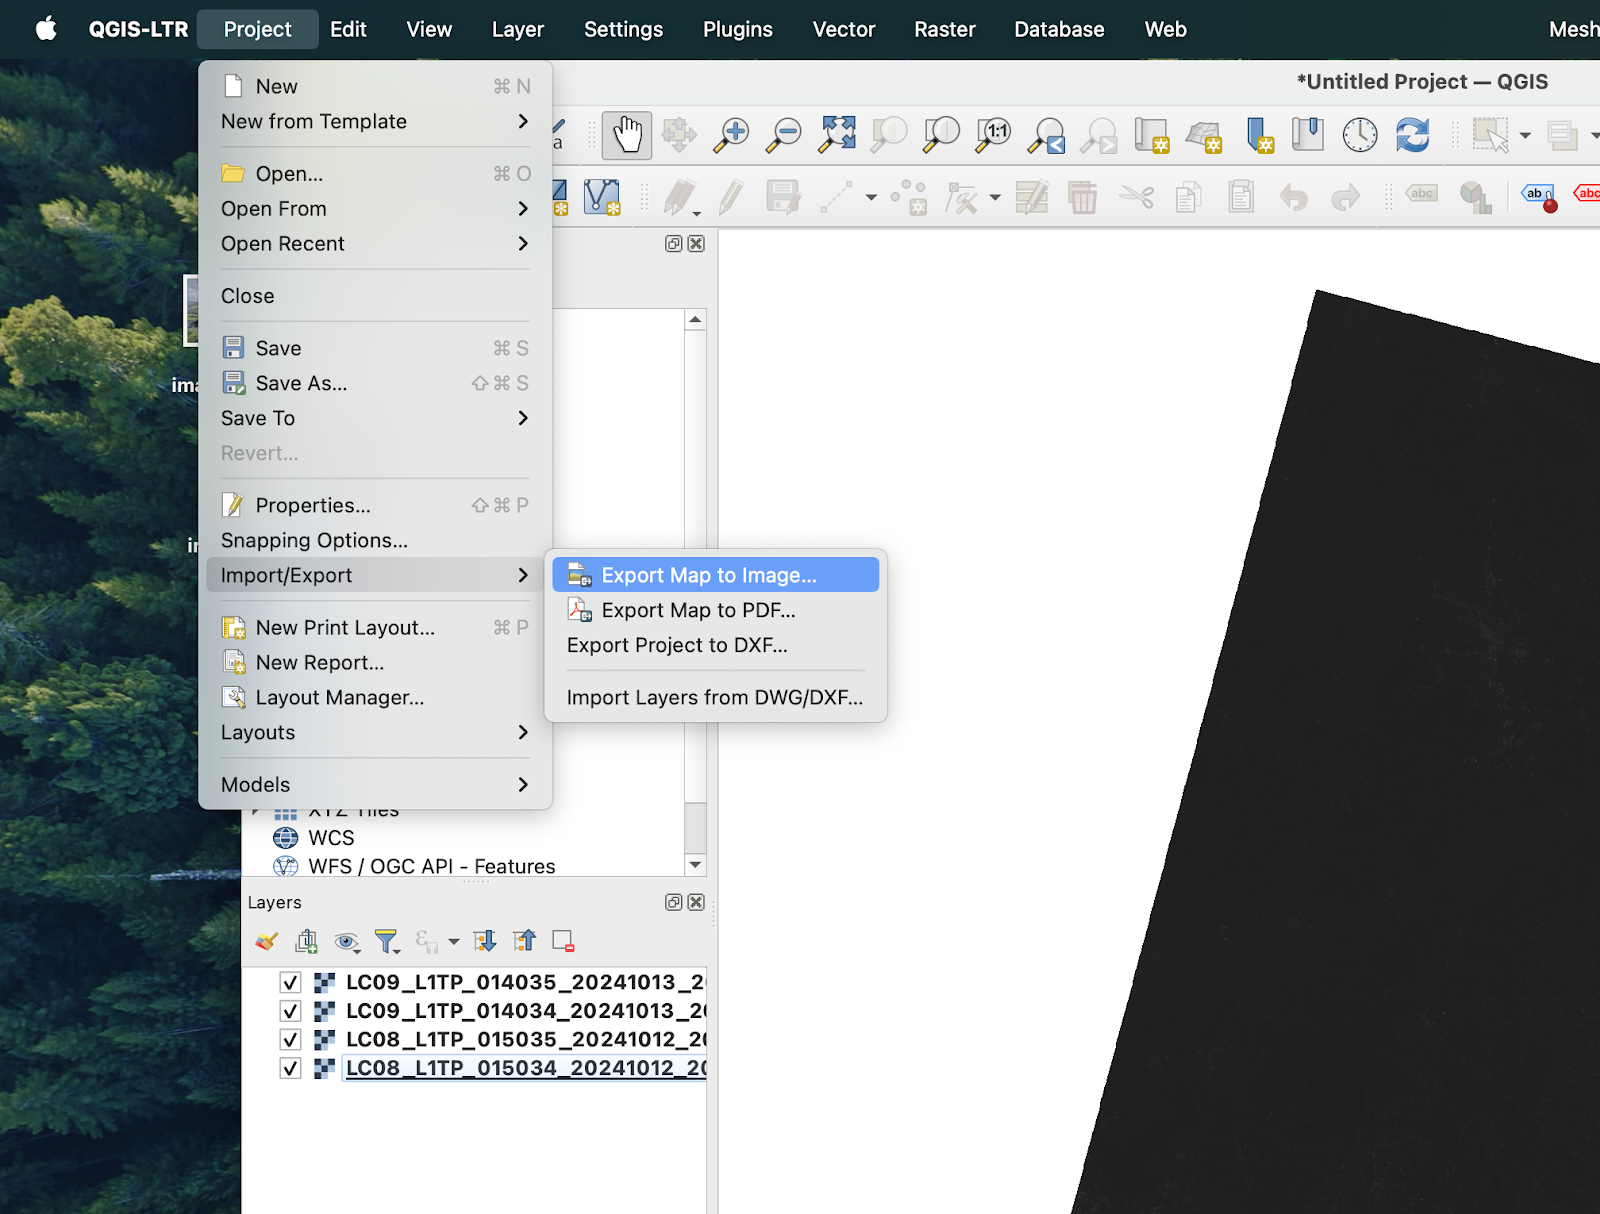Click the Filter Legend funnel icon
The image size is (1600, 1214).
click(x=386, y=941)
